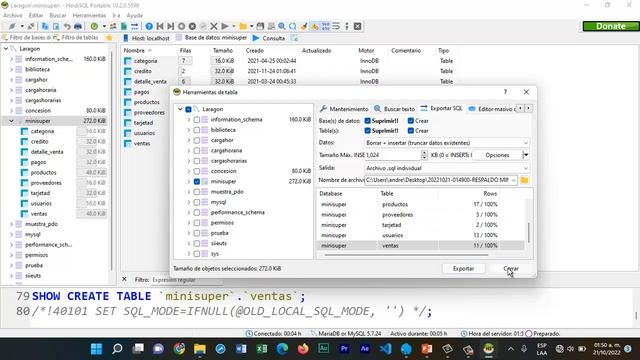Select the ventas row in the export results
The width and height of the screenshot is (640, 360).
[420, 246]
